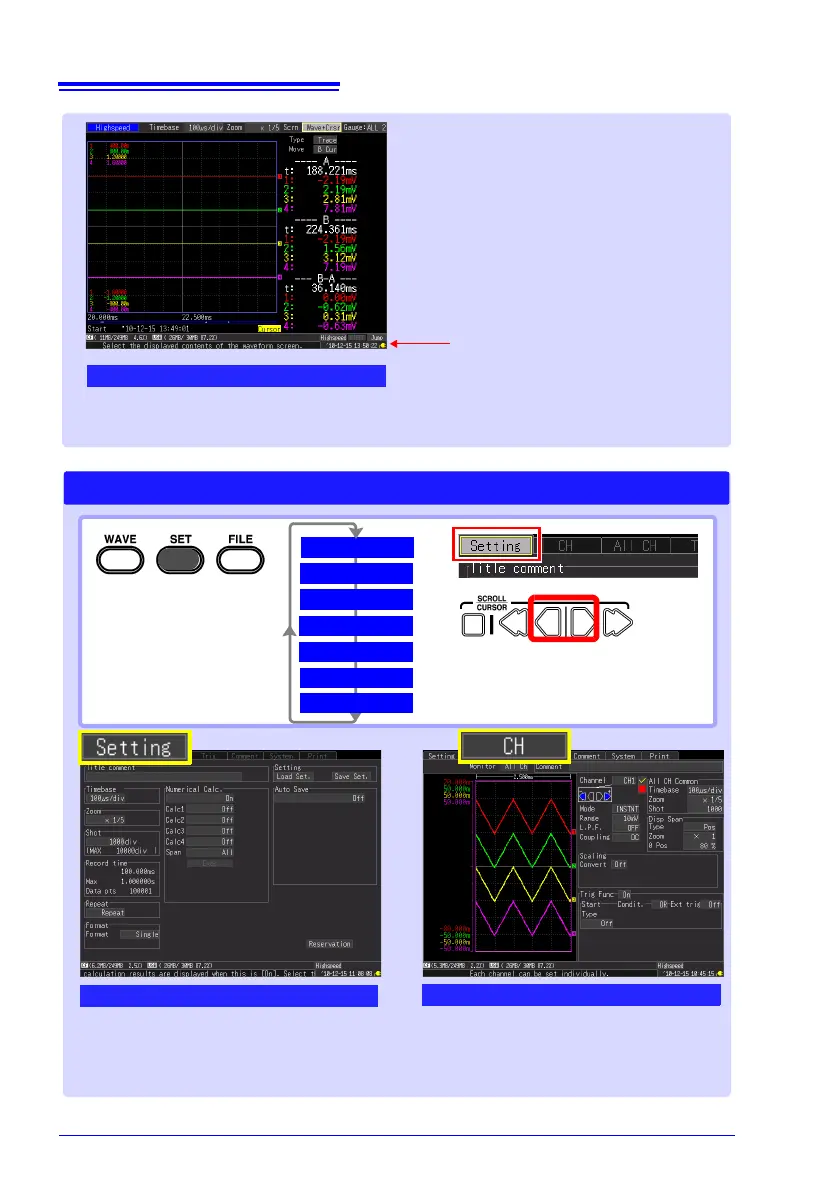Screen dimensions: 834x1180
Task: Click cursor Type Trace field on waveform screen
Action: [x=327, y=140]
